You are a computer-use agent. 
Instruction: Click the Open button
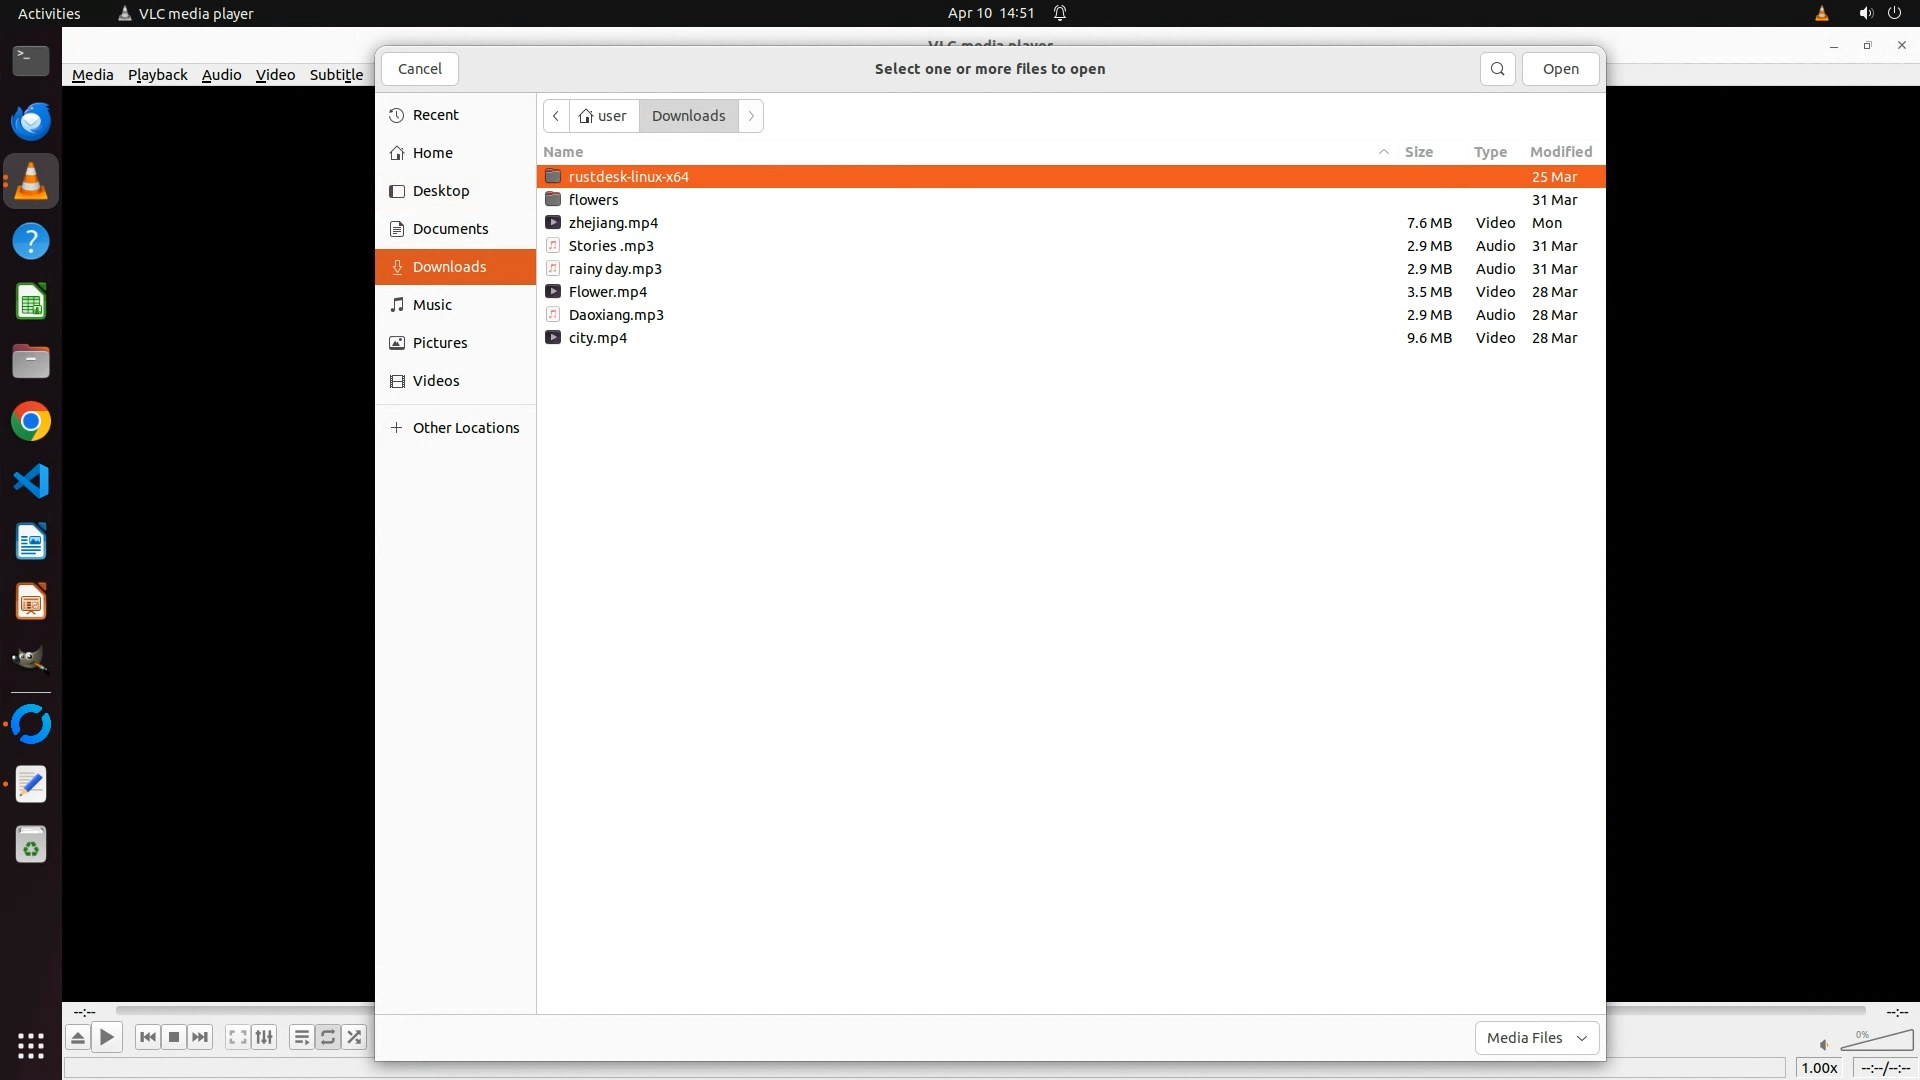[x=1560, y=69]
